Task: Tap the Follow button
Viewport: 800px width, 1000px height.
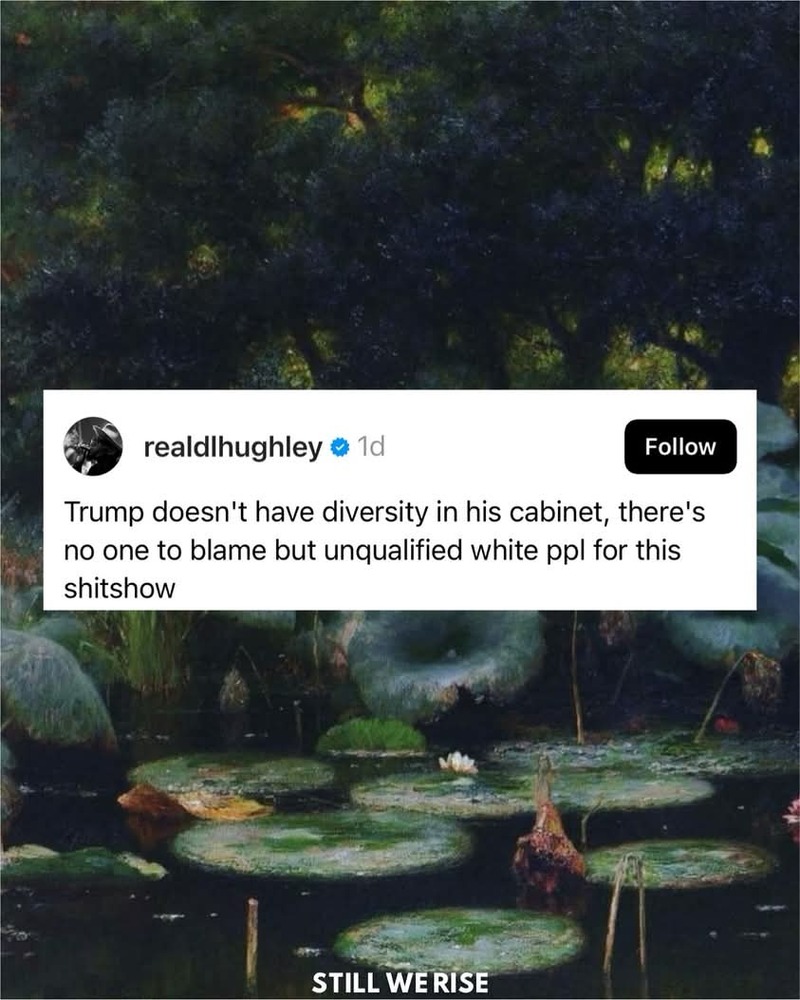Action: click(x=680, y=446)
